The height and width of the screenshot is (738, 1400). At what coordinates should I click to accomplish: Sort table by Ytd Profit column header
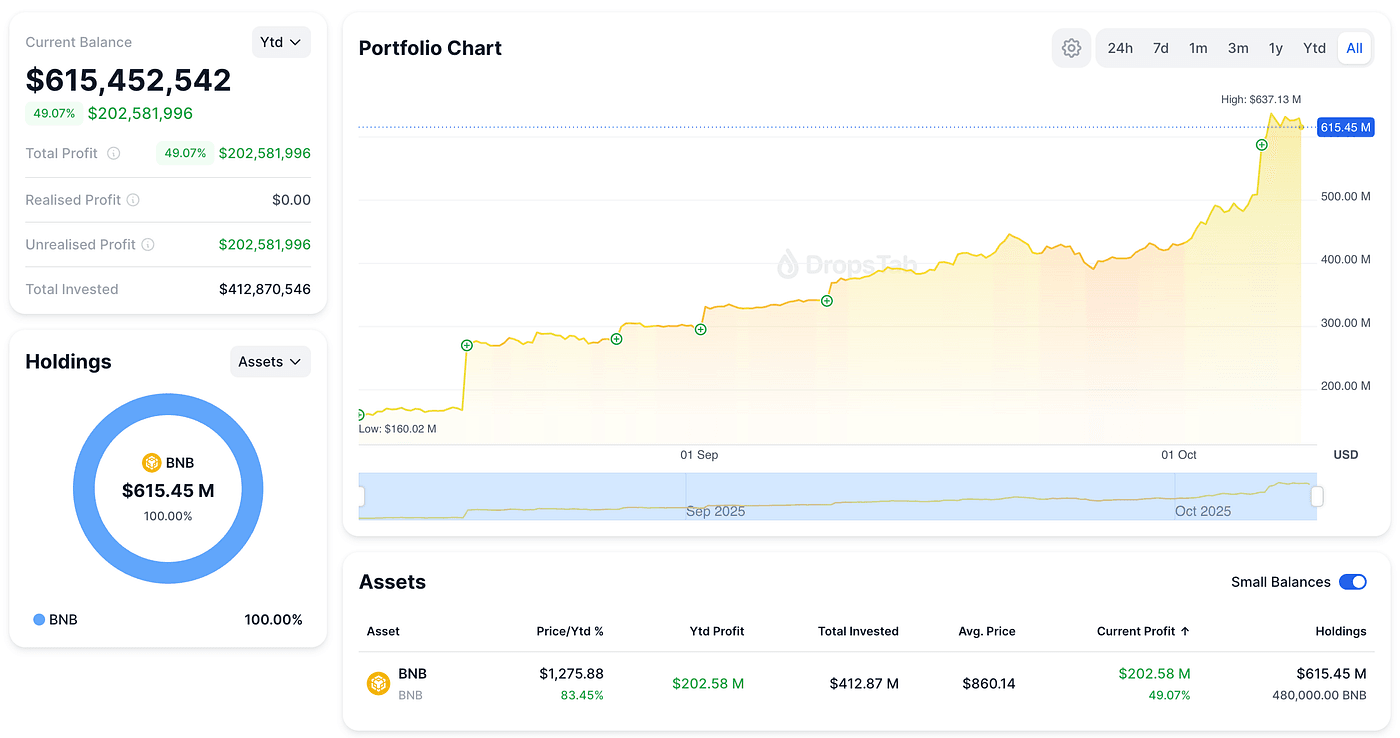pos(716,631)
